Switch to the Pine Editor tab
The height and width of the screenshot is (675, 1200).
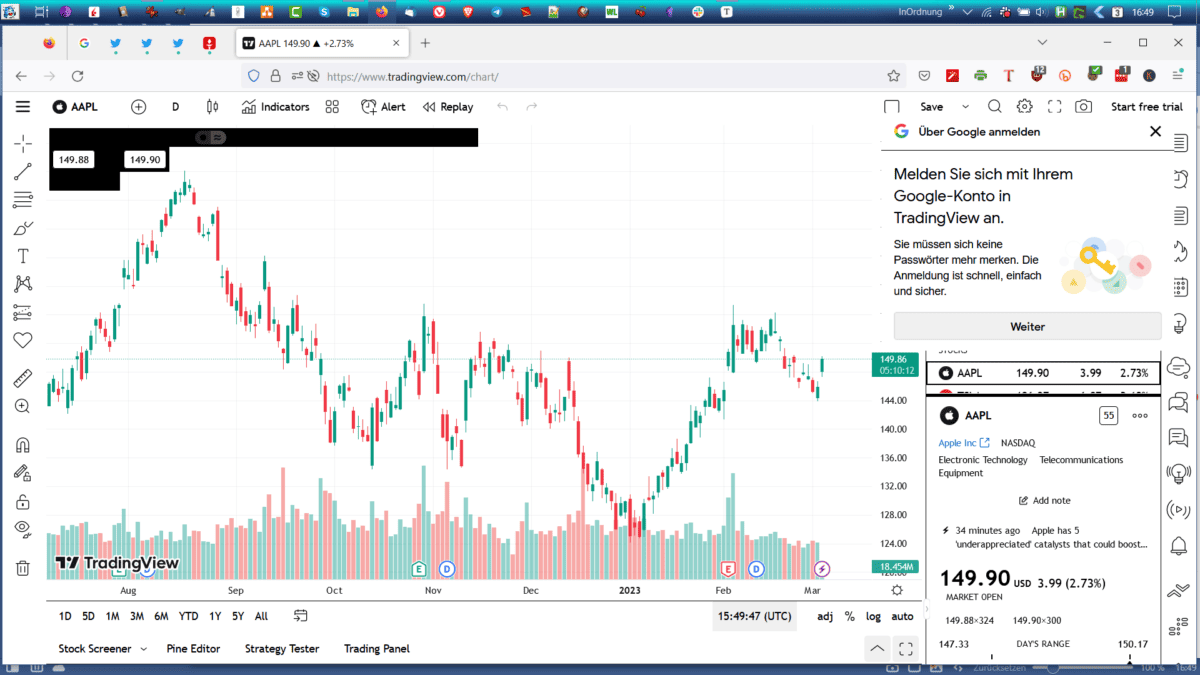[x=193, y=648]
